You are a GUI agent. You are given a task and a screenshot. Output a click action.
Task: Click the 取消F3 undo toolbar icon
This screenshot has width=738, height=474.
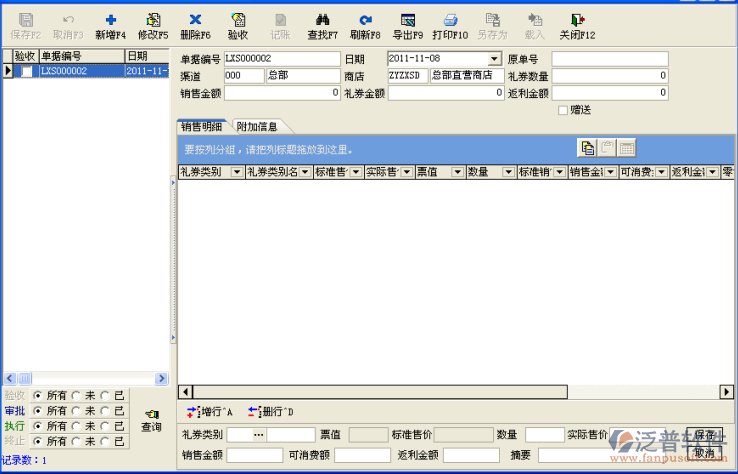pyautogui.click(x=68, y=26)
